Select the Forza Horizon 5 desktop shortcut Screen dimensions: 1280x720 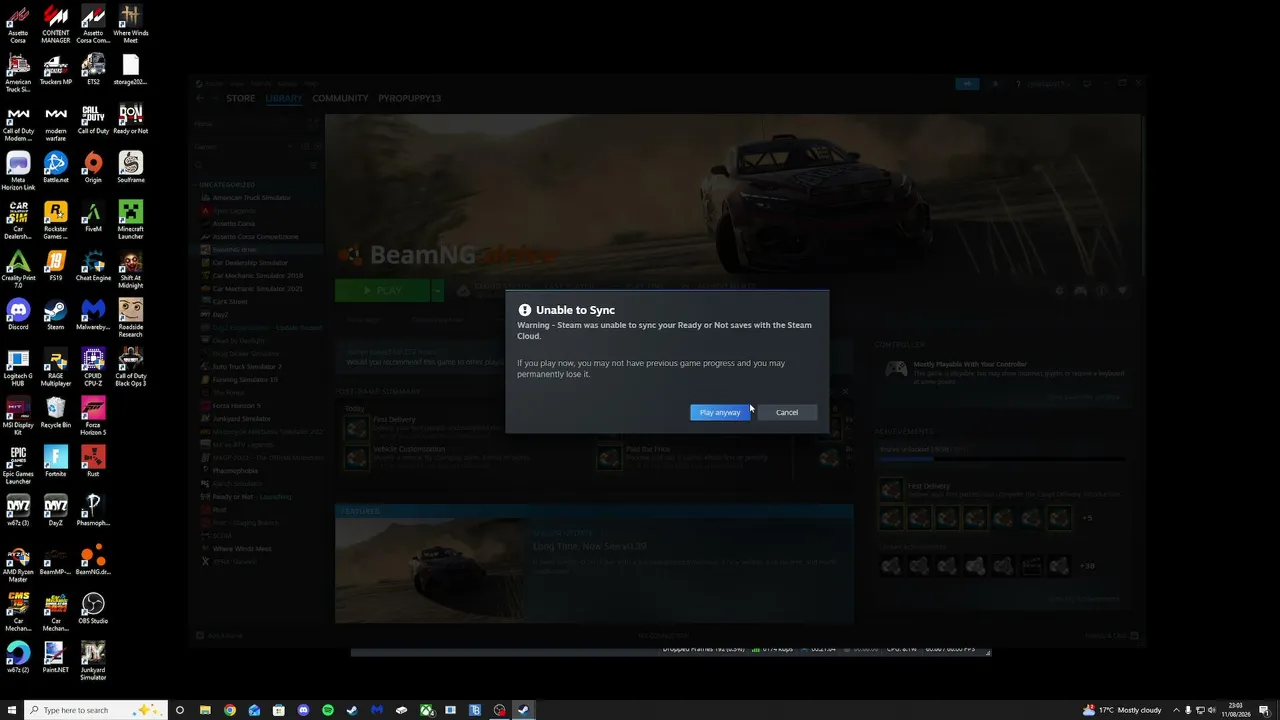(x=93, y=417)
